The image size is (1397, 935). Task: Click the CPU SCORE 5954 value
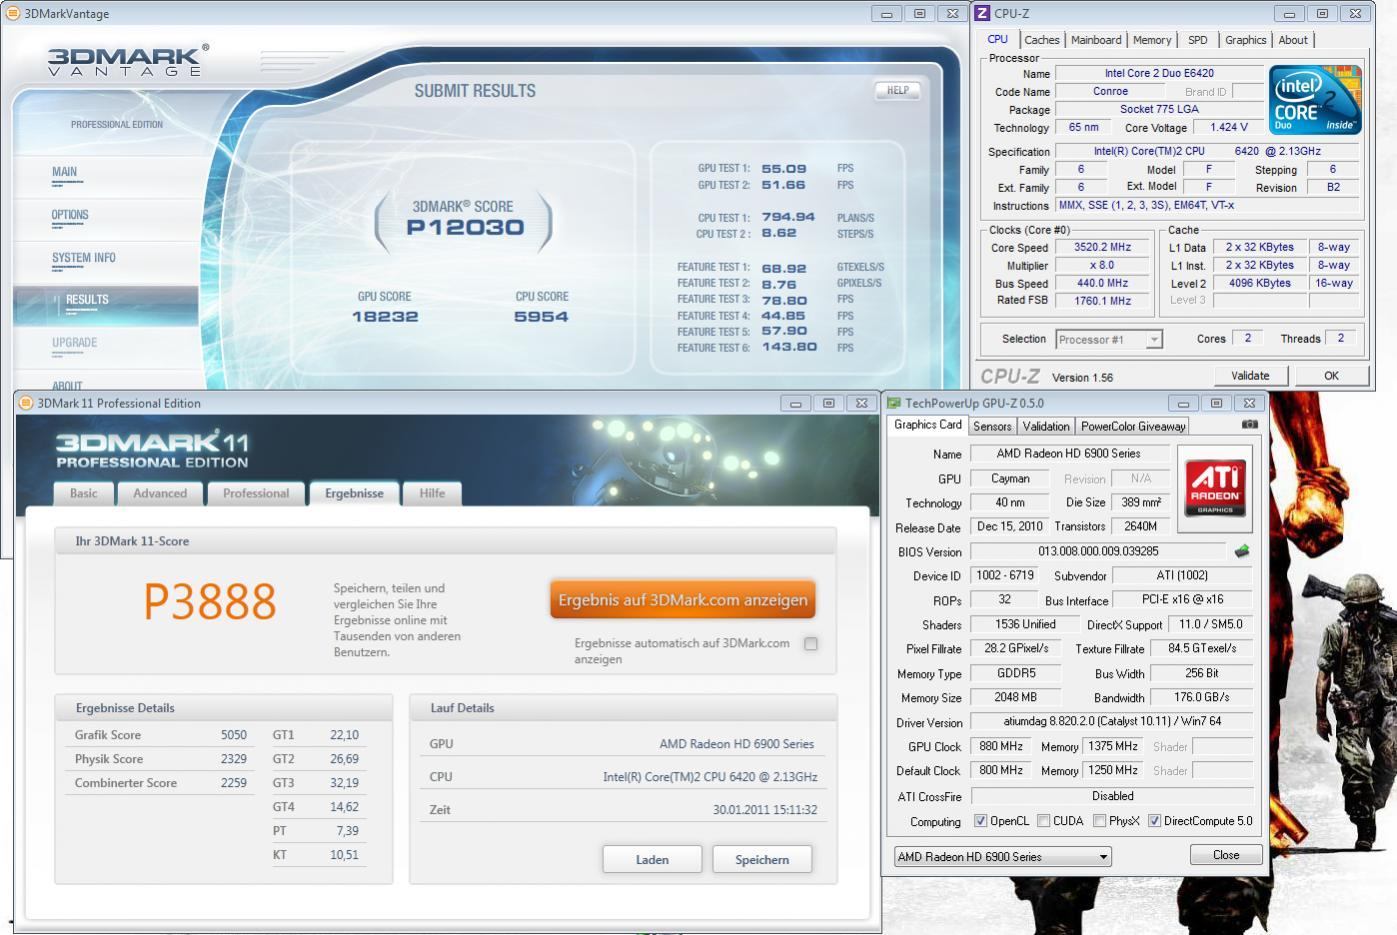[541, 317]
